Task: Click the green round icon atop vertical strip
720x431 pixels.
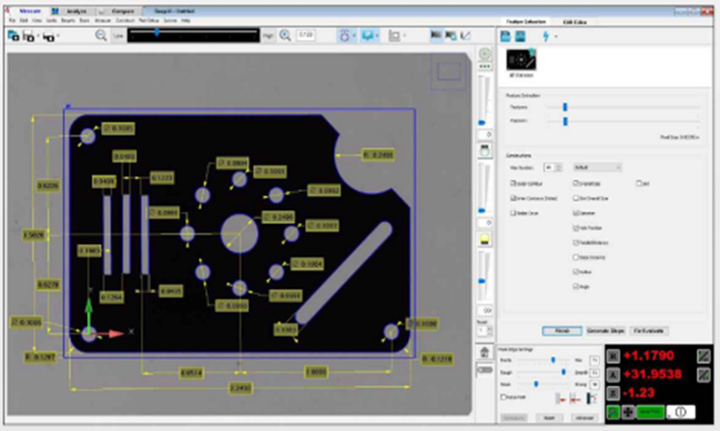Action: [484, 54]
